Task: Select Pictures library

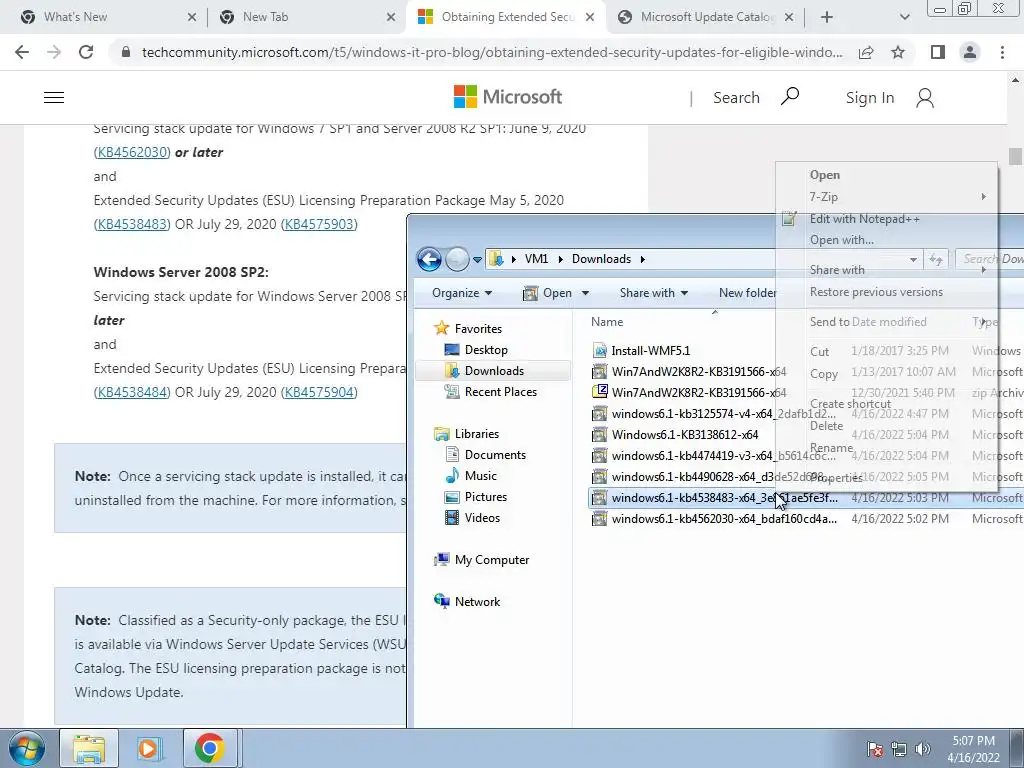Action: [485, 496]
